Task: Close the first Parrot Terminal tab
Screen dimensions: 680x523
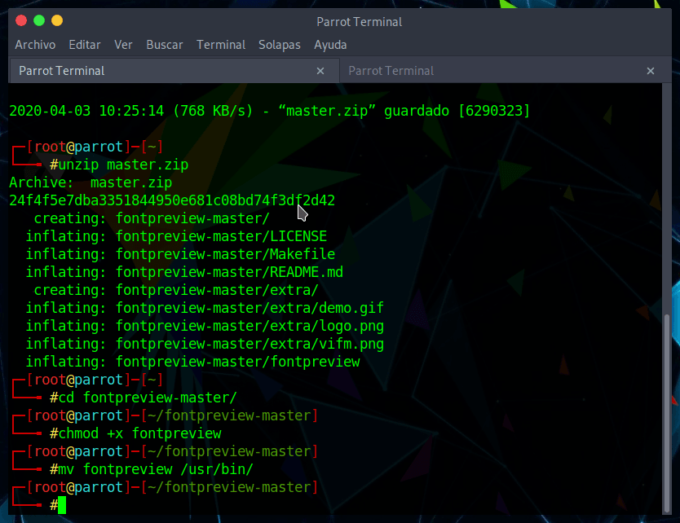Action: [320, 71]
